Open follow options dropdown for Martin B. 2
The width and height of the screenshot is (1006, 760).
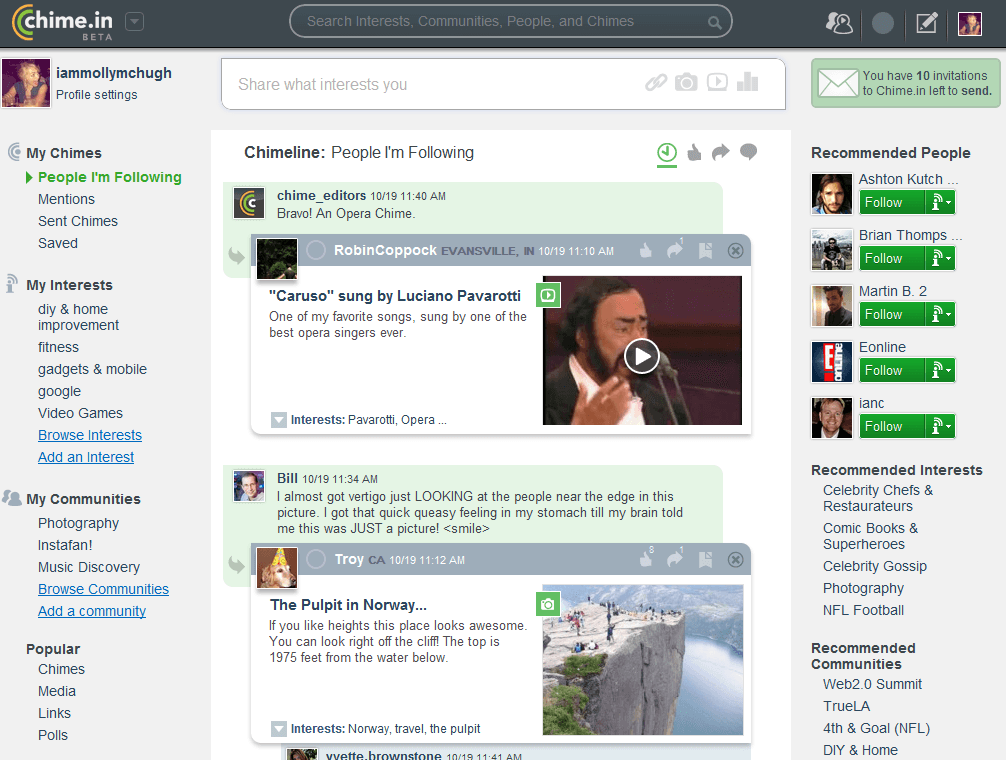tap(941, 314)
